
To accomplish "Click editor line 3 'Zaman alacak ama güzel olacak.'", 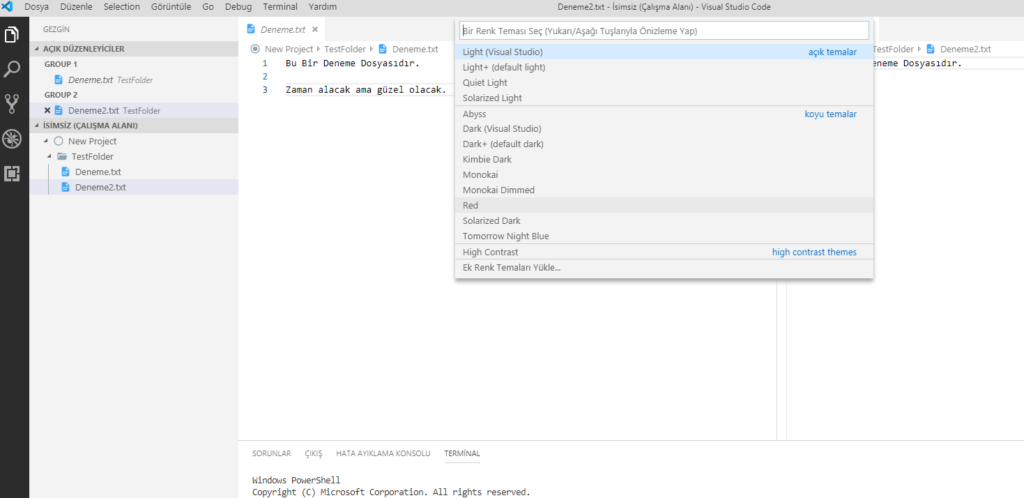I will (x=366, y=89).
